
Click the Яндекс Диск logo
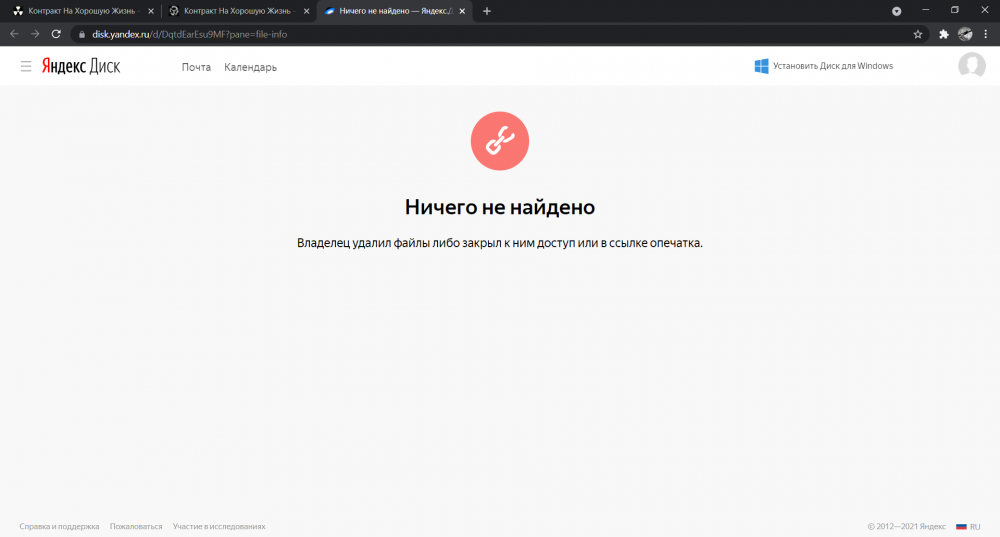pos(81,66)
